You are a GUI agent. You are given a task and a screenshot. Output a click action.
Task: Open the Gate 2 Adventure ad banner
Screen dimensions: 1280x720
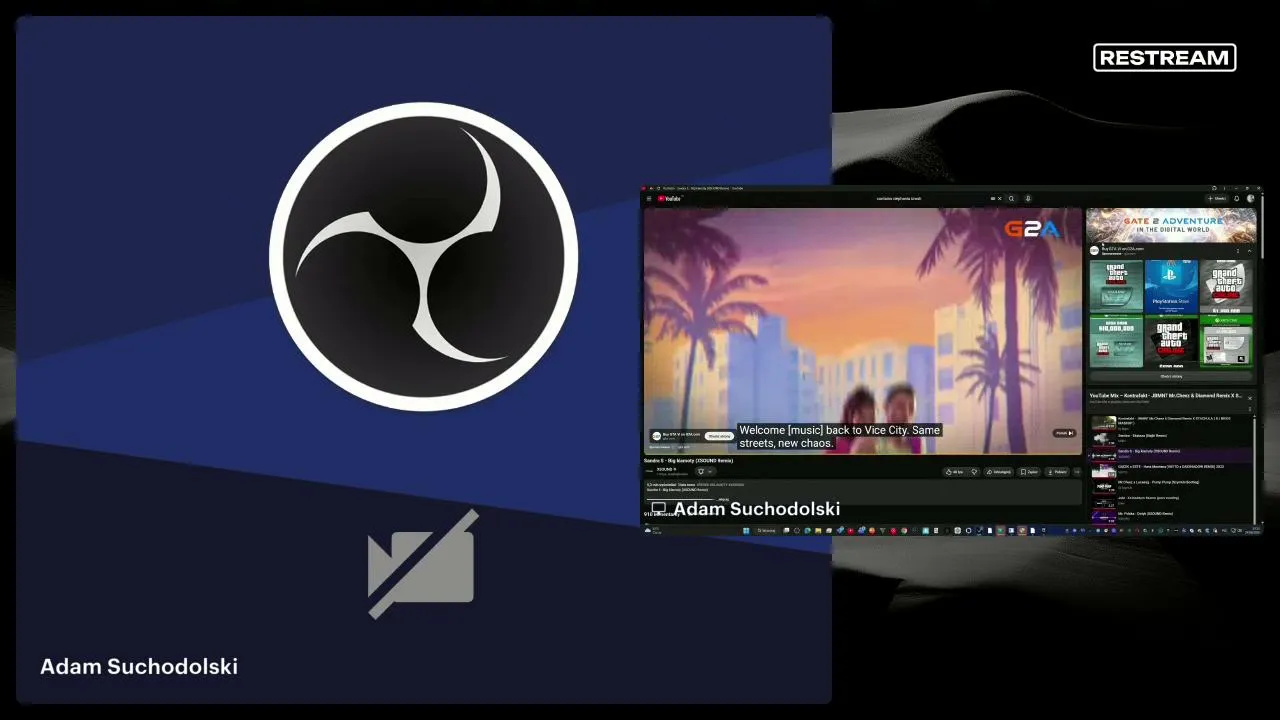(1171, 225)
